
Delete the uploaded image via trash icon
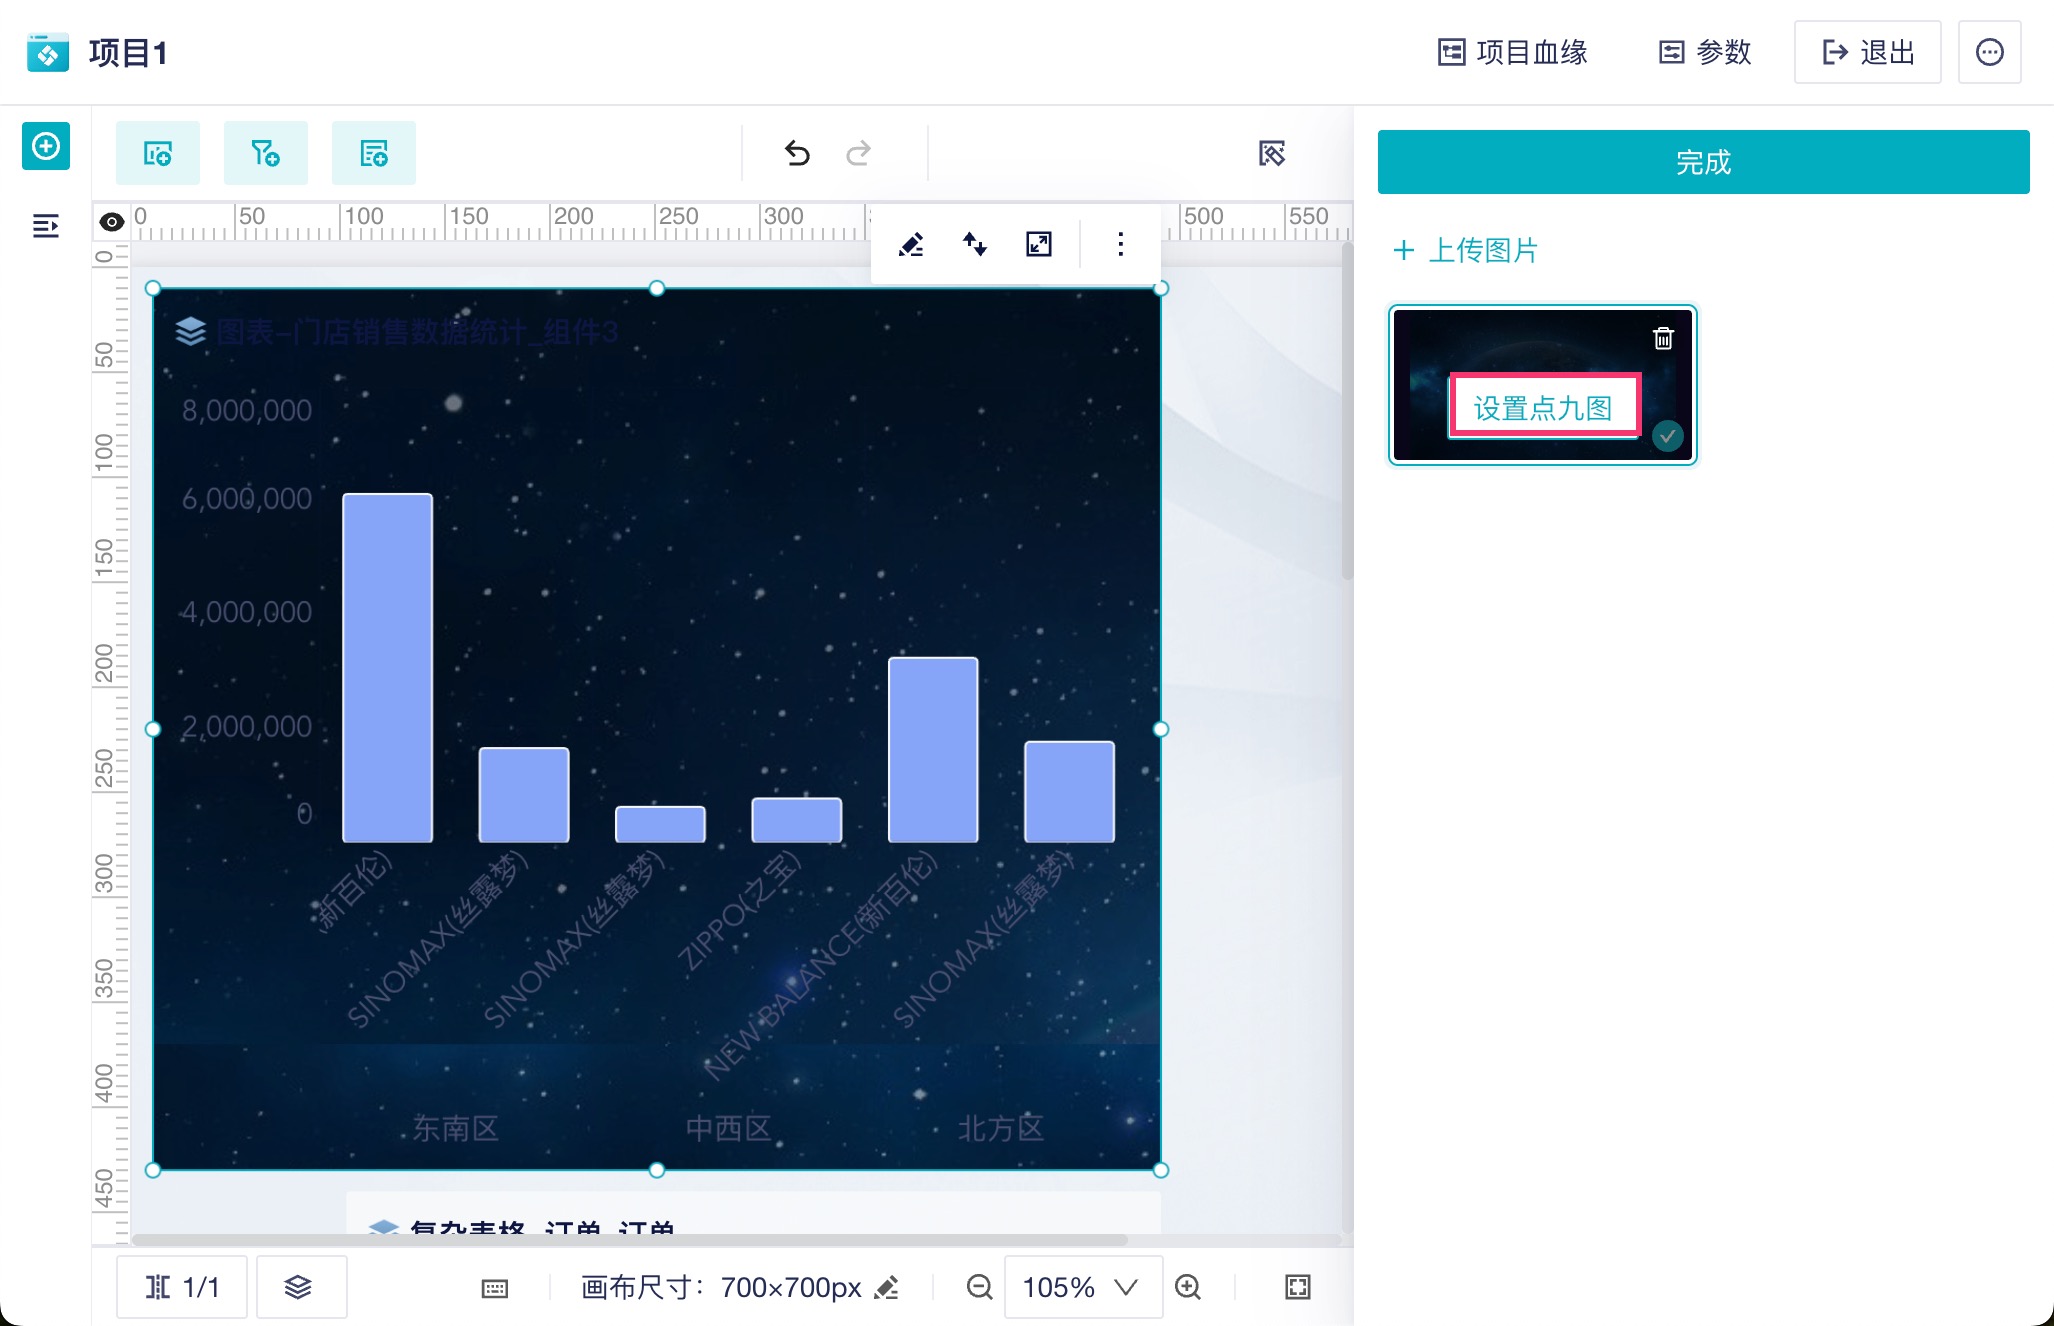(x=1663, y=339)
